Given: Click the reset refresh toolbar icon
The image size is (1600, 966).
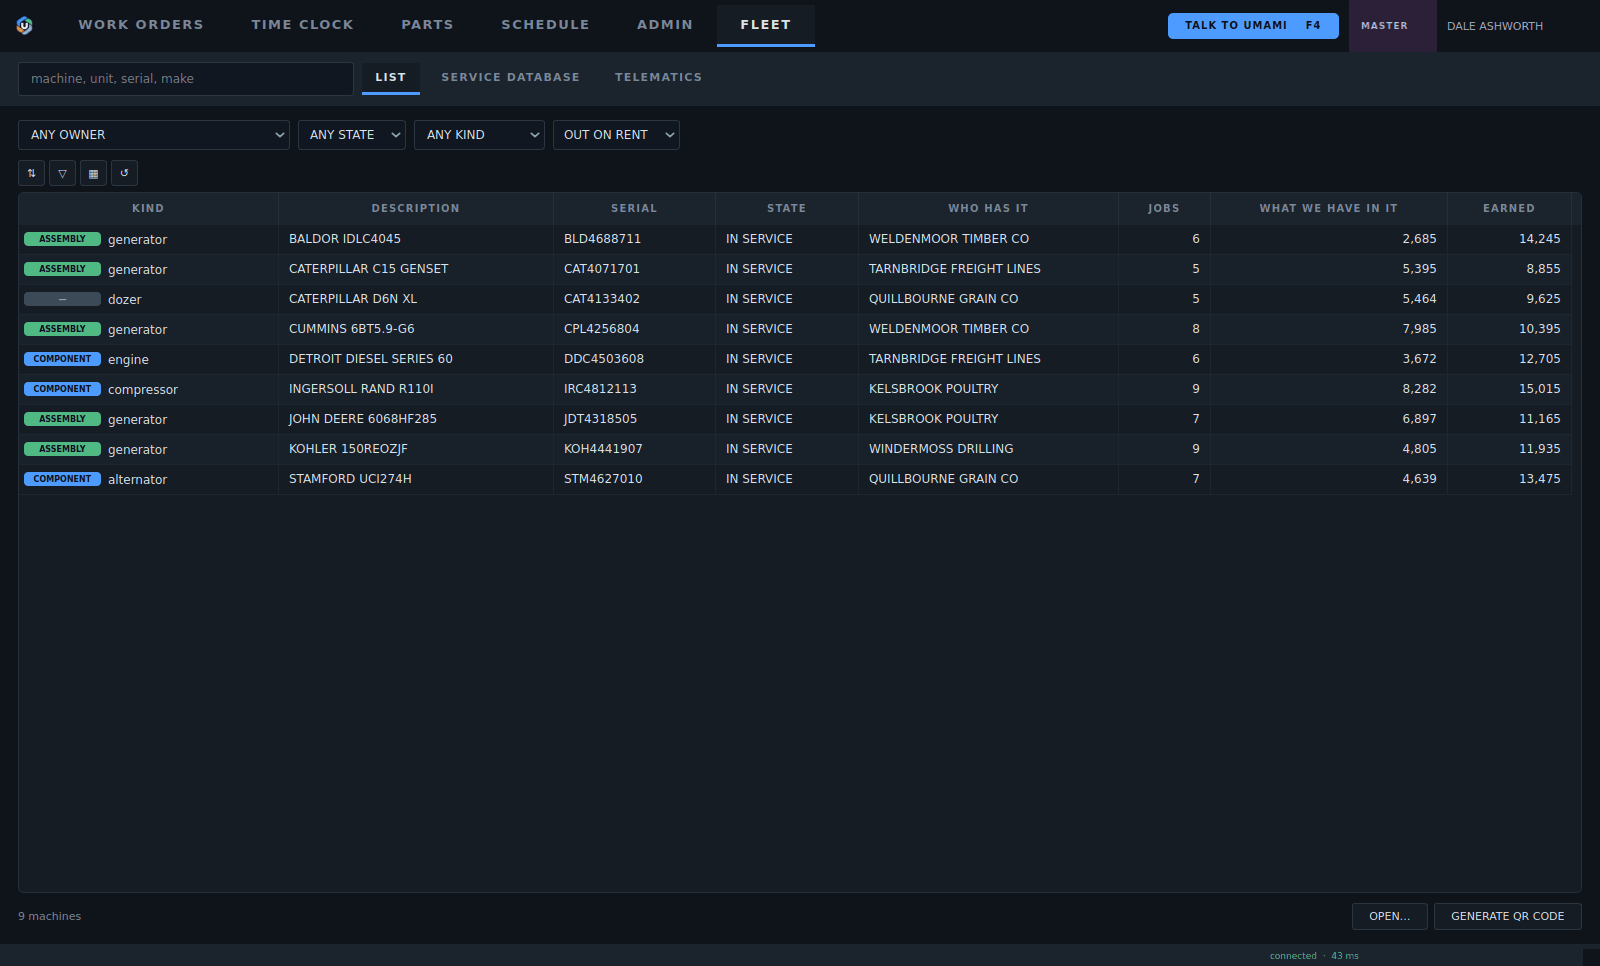Looking at the screenshot, I should [x=124, y=173].
